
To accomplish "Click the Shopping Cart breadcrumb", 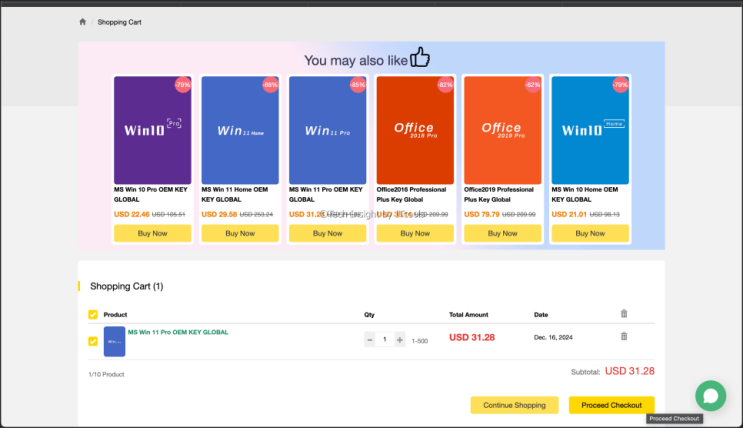I will click(x=119, y=22).
